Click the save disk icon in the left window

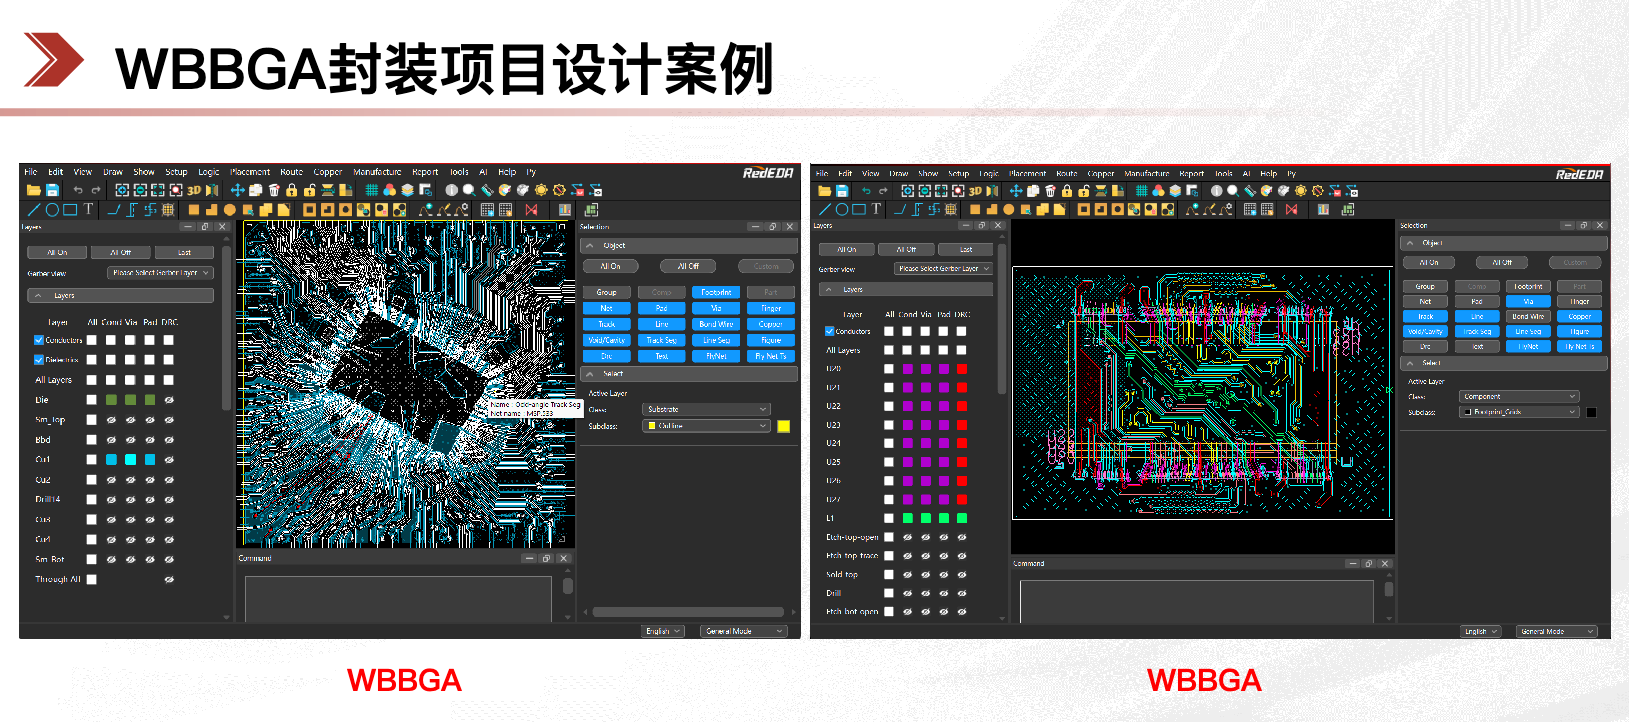point(52,190)
